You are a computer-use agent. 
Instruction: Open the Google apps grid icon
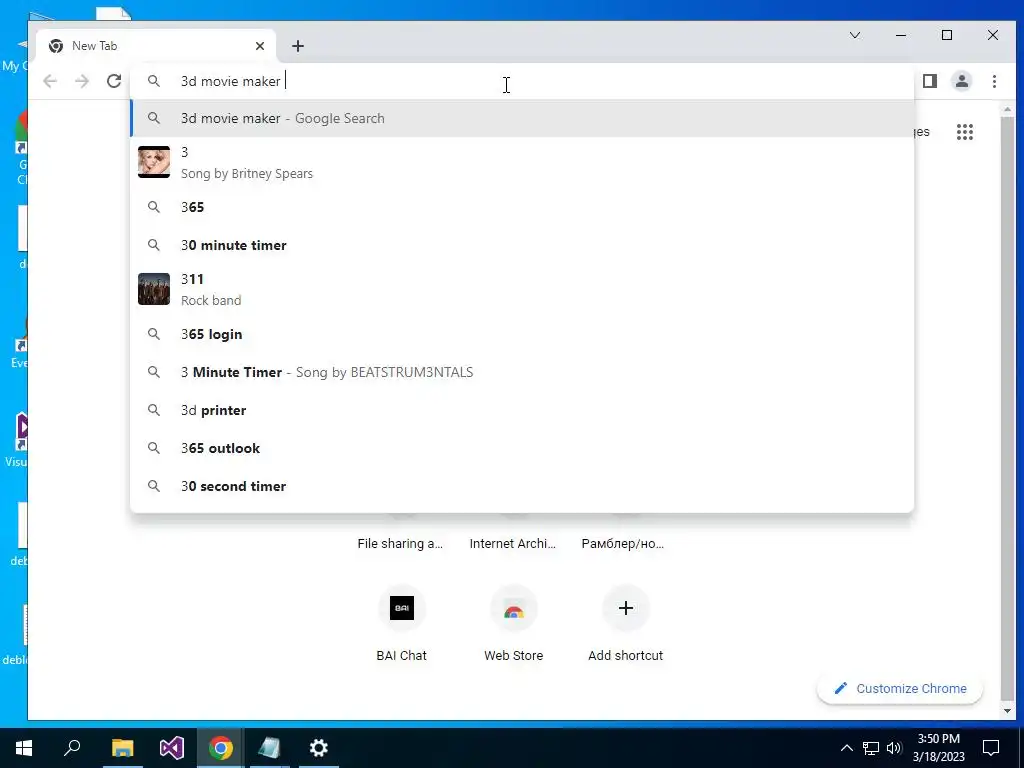tap(965, 132)
